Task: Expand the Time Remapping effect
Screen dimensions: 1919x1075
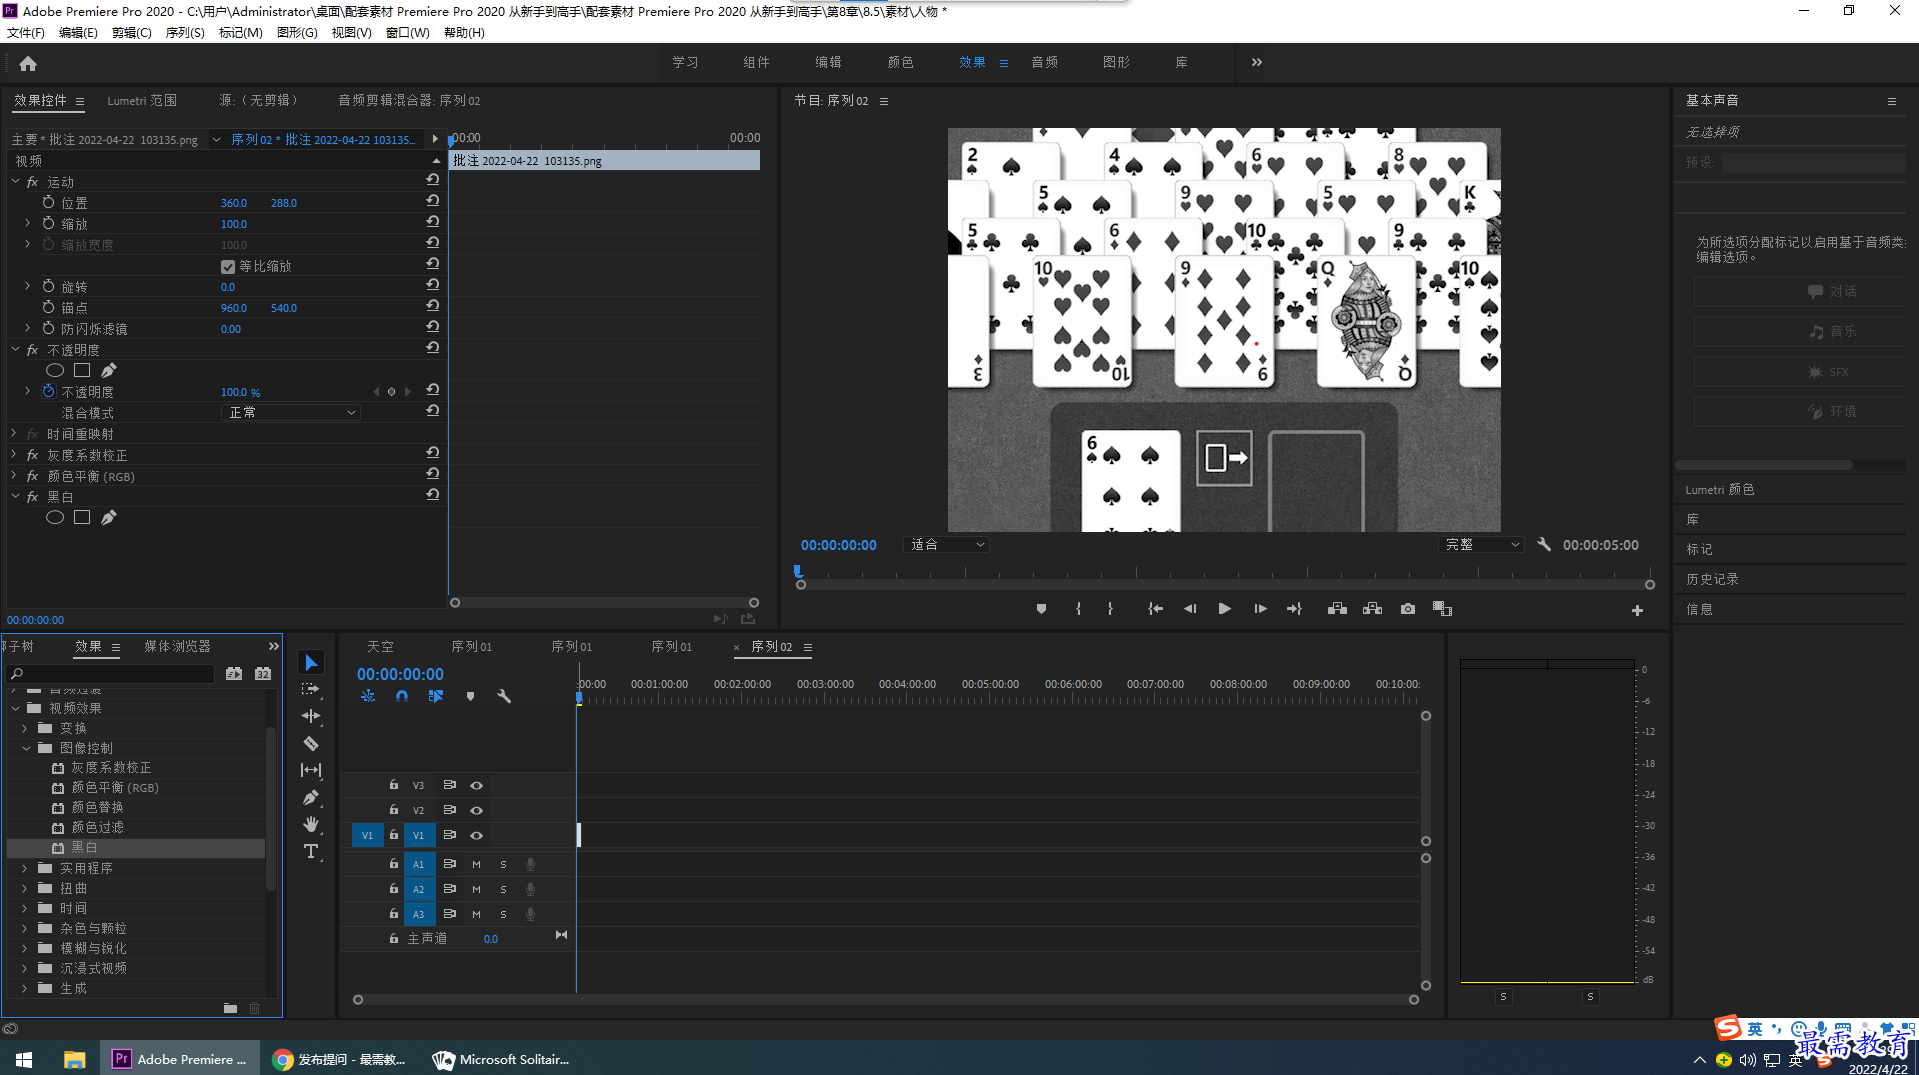Action: 14,434
